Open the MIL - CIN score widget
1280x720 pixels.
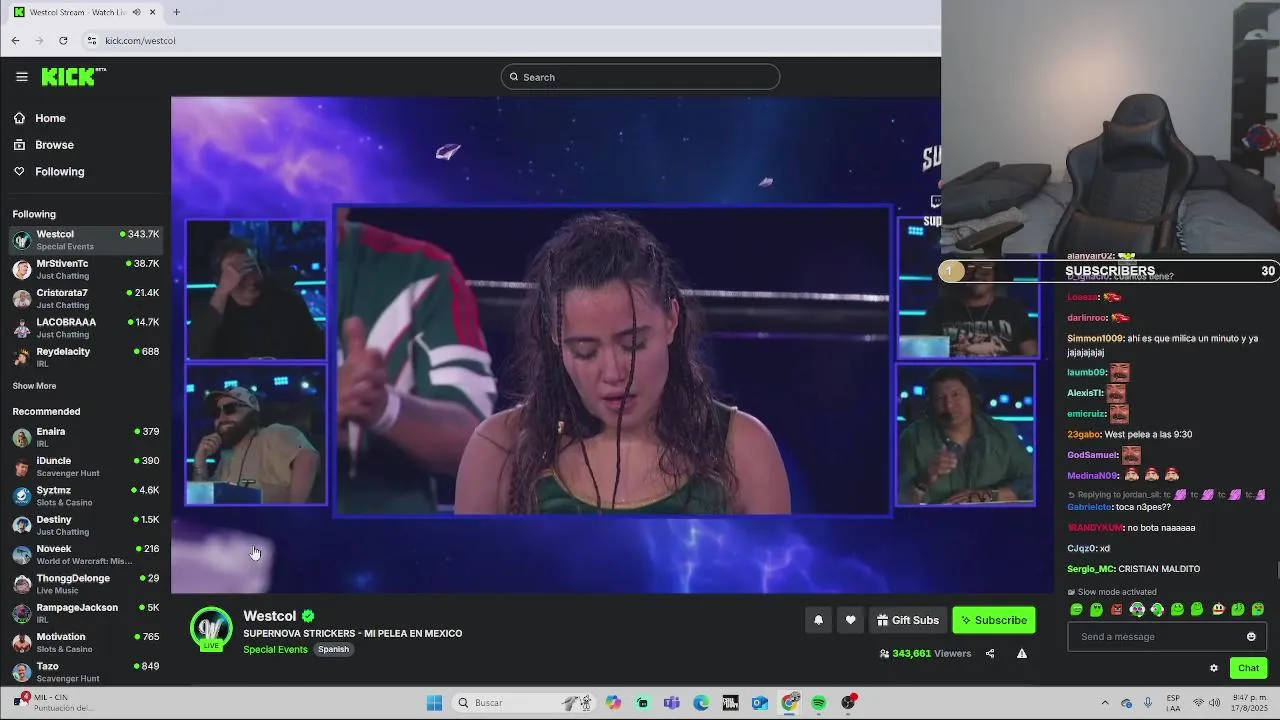click(x=55, y=703)
